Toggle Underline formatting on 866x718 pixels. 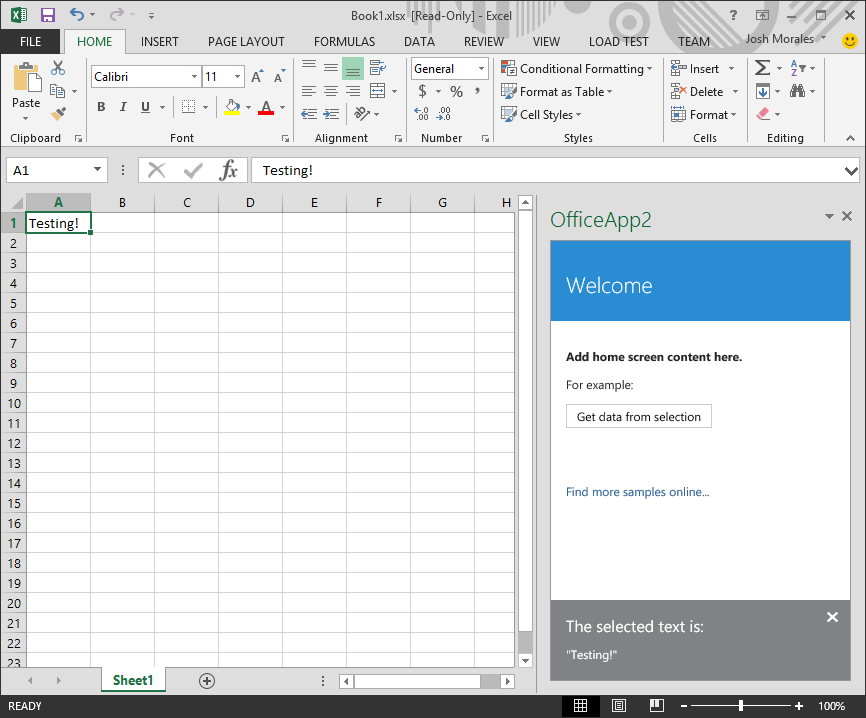point(143,106)
